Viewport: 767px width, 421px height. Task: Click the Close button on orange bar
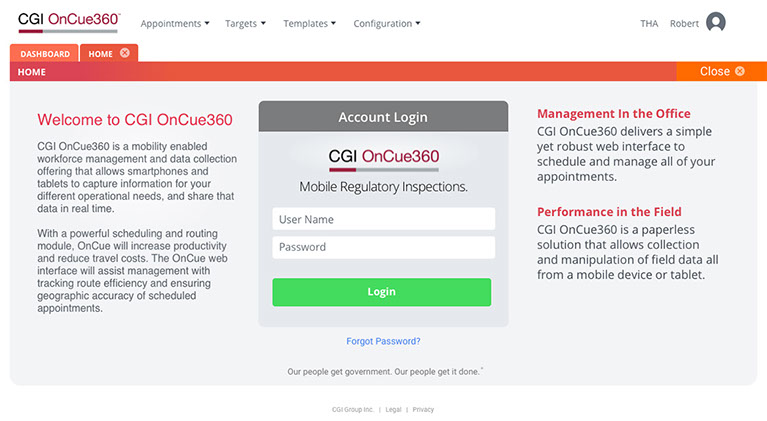[722, 71]
